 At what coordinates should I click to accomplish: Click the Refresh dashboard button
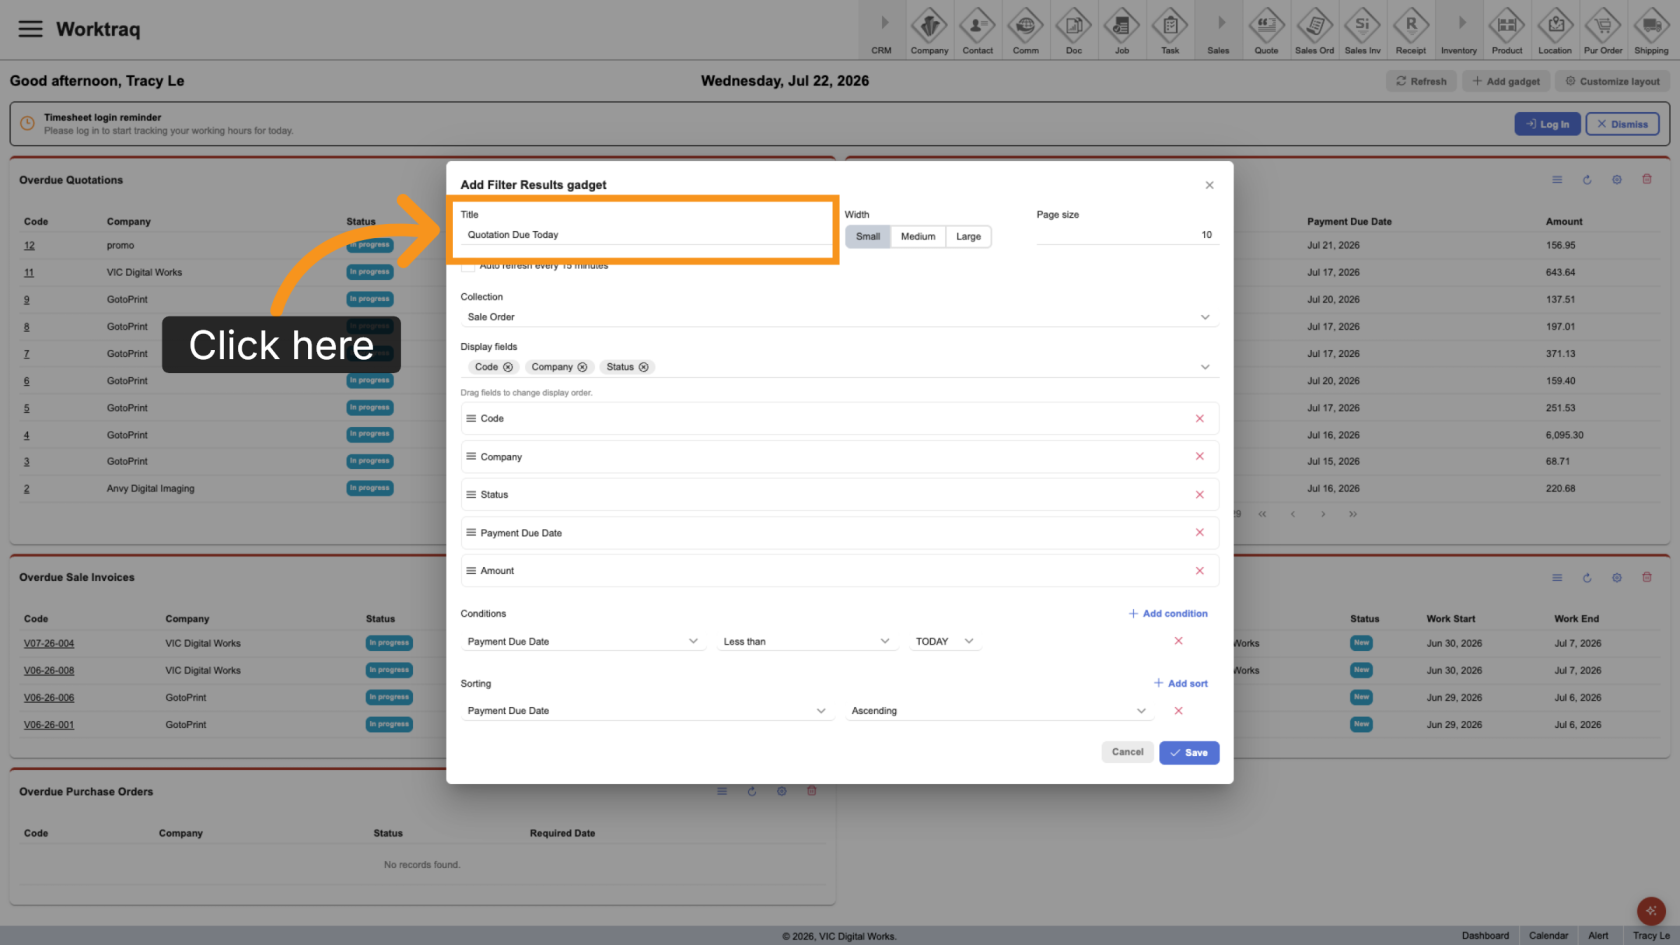pyautogui.click(x=1421, y=81)
